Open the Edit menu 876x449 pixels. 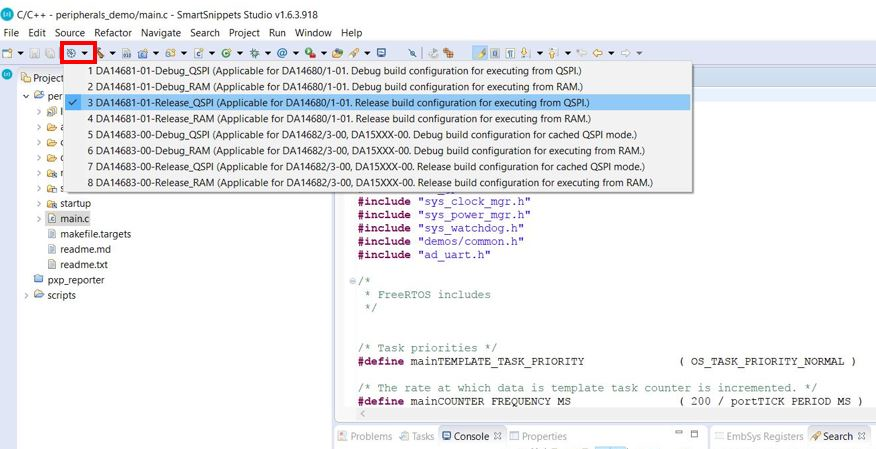[x=37, y=33]
